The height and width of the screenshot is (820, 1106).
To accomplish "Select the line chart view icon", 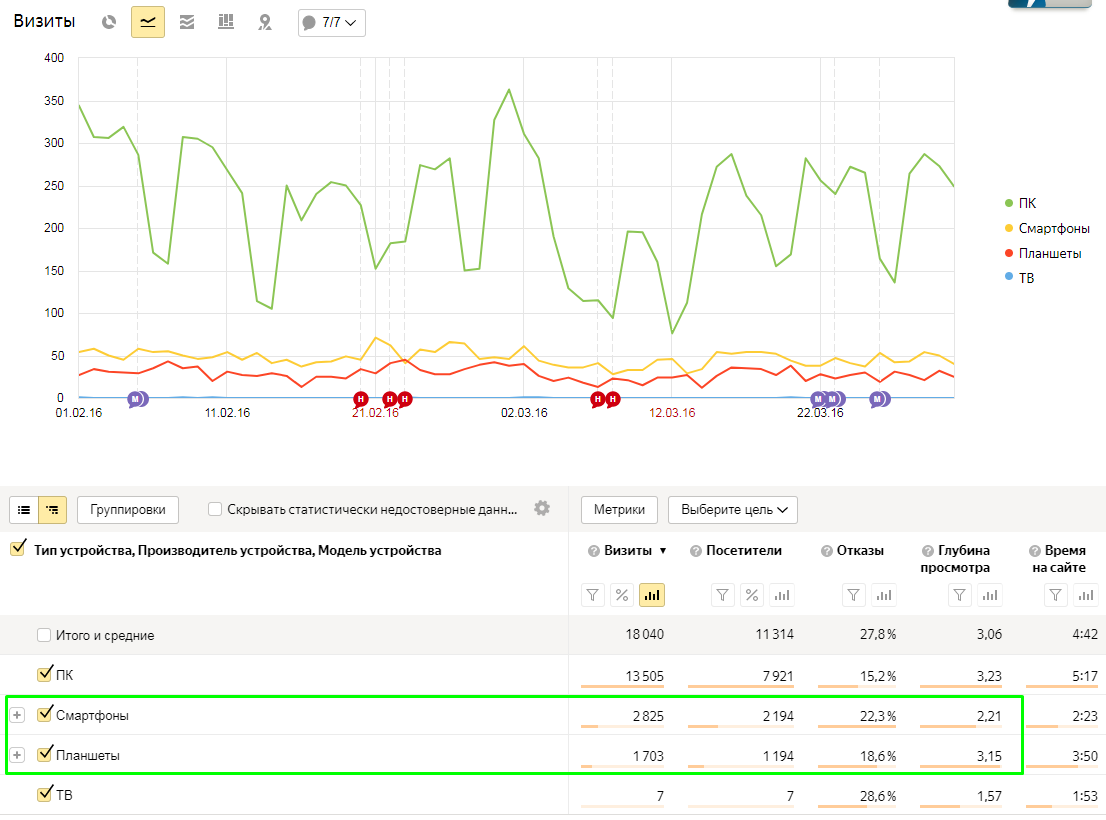I will tap(148, 22).
